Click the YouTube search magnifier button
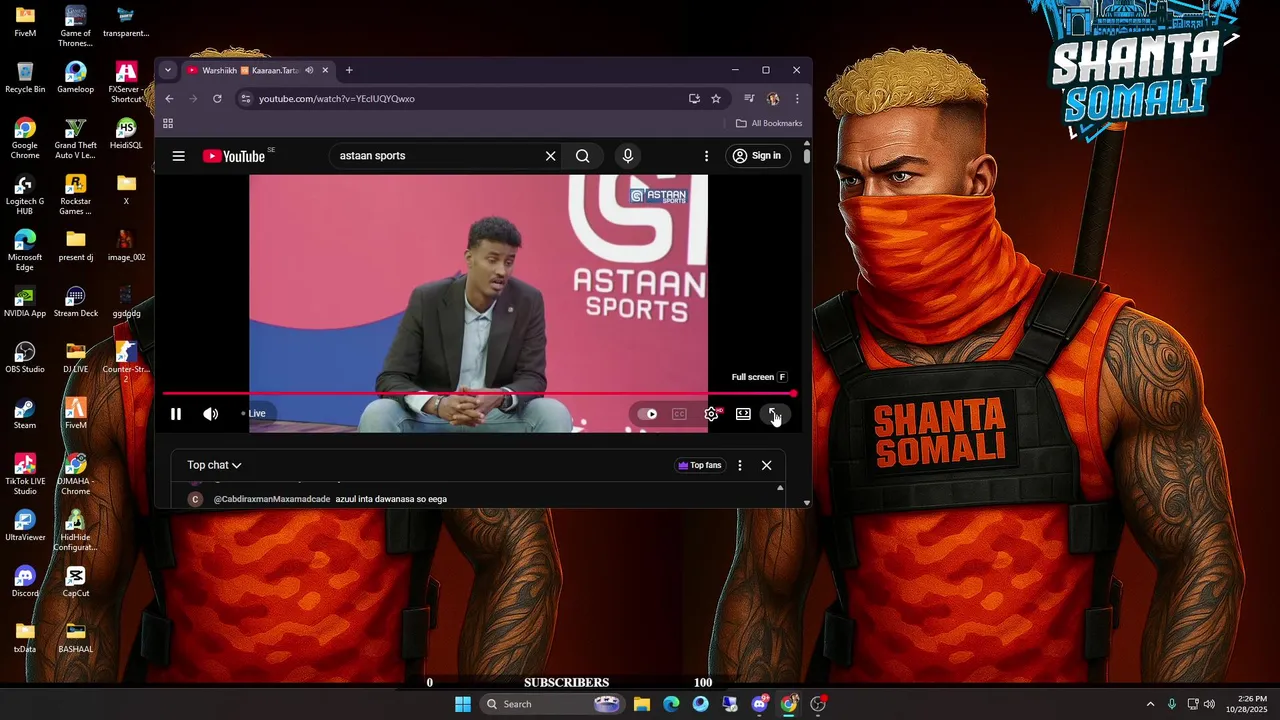This screenshot has width=1280, height=720. point(582,156)
